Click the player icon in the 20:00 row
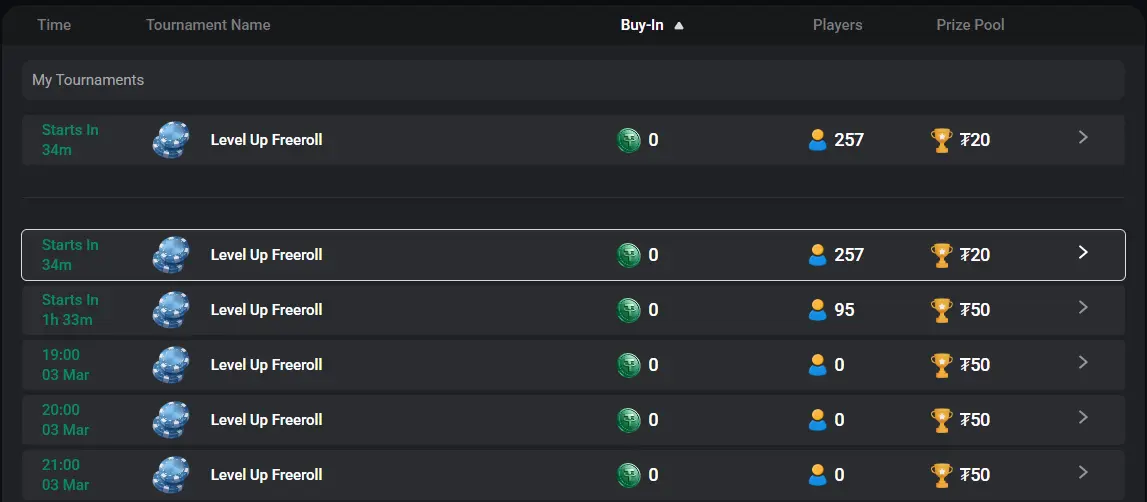 click(818, 420)
